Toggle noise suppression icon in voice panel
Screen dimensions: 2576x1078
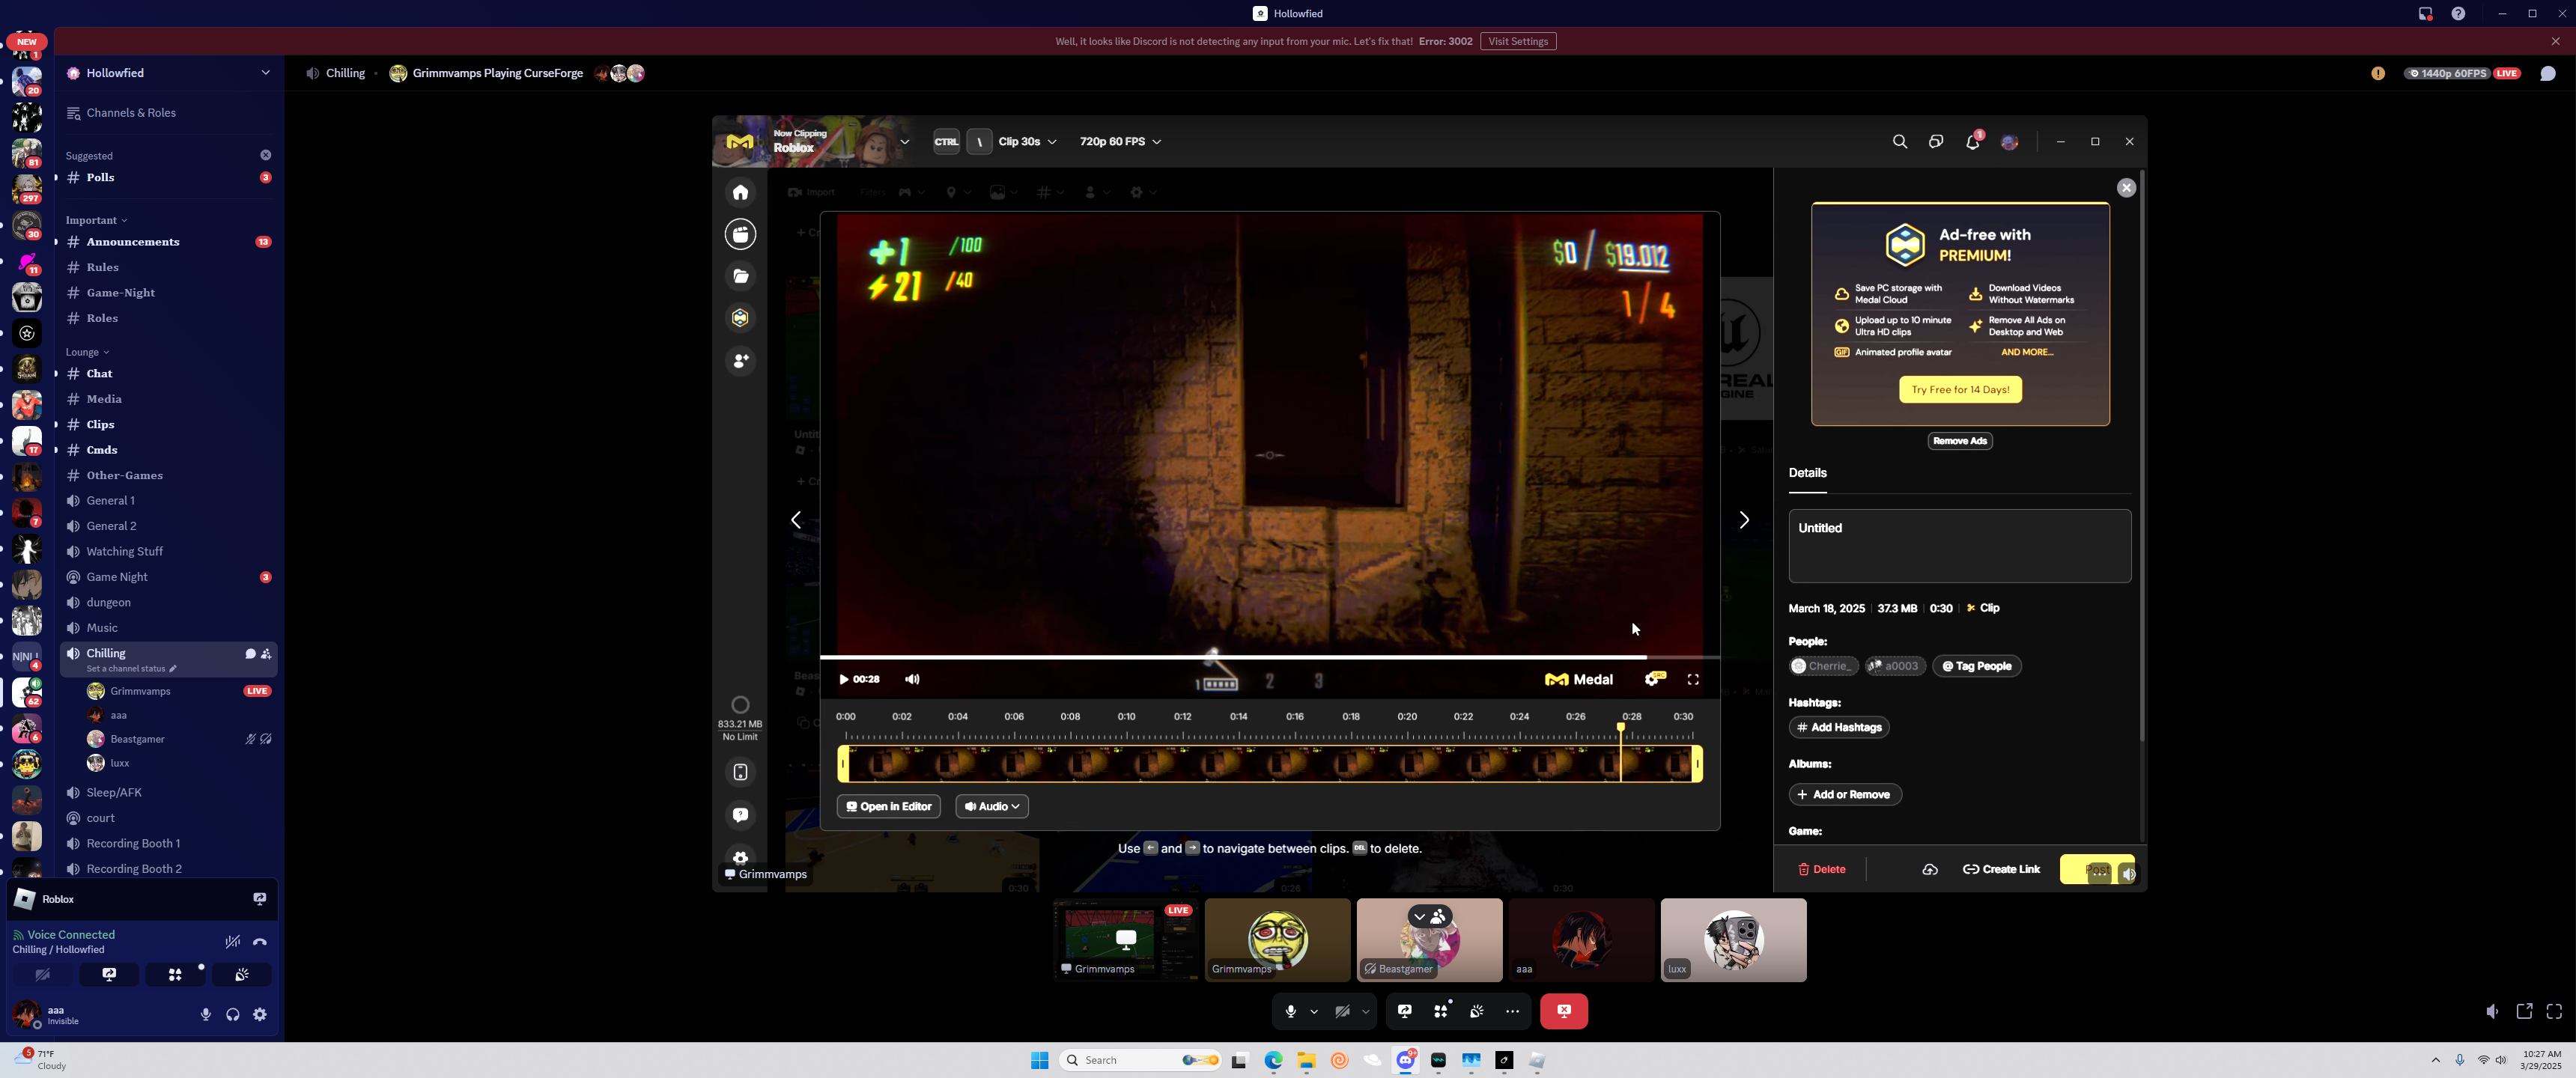232,942
